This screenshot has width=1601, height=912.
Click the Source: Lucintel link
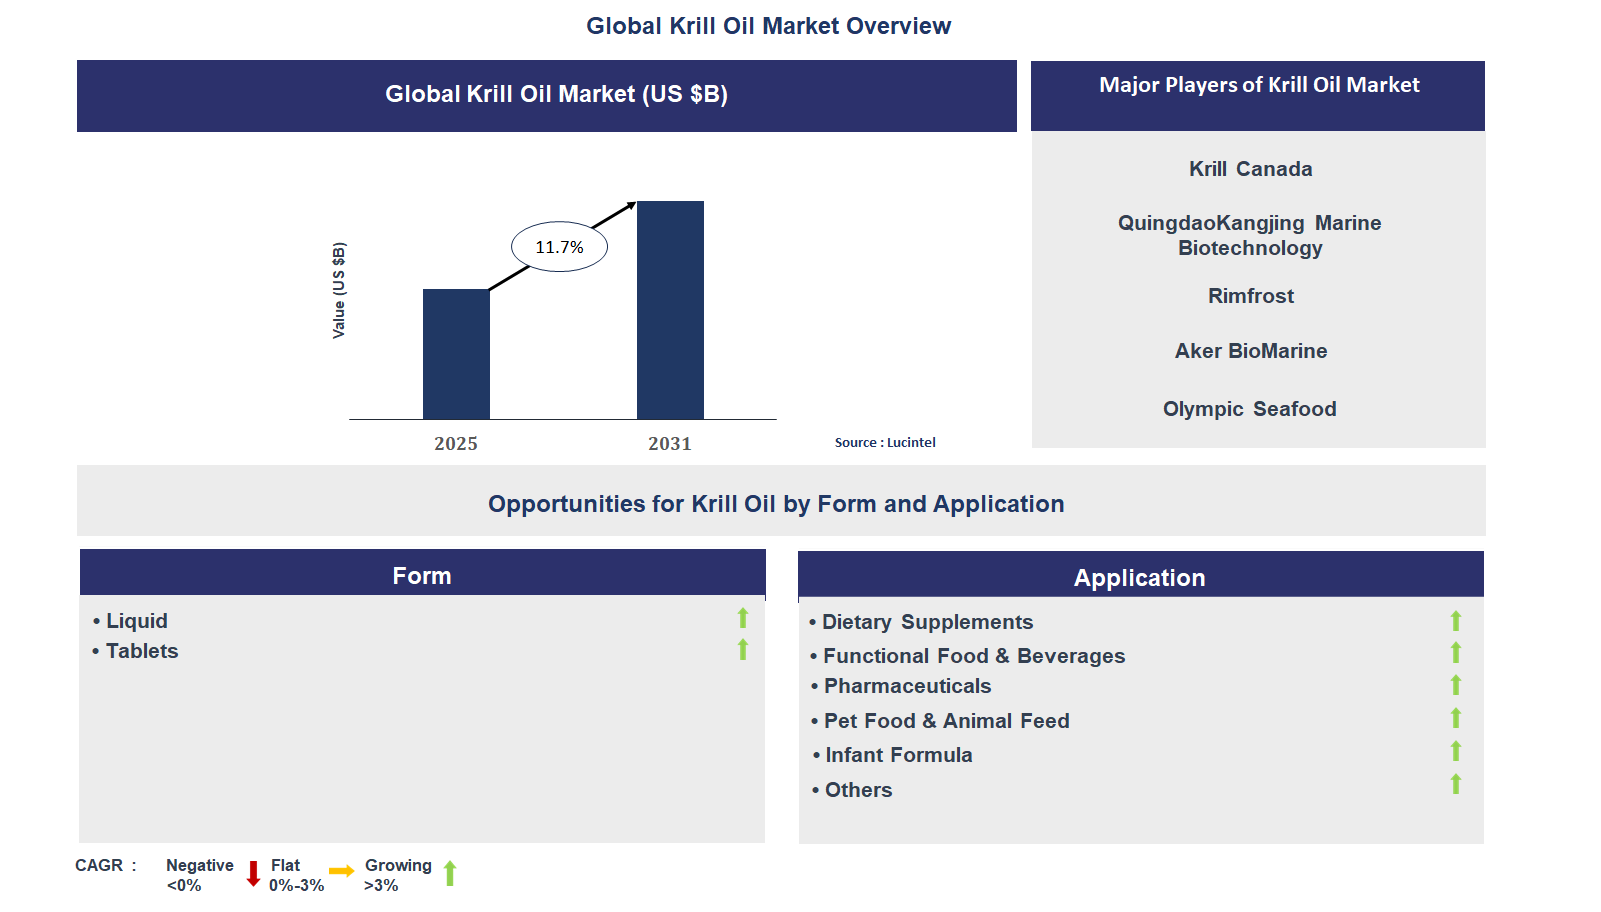click(x=885, y=441)
